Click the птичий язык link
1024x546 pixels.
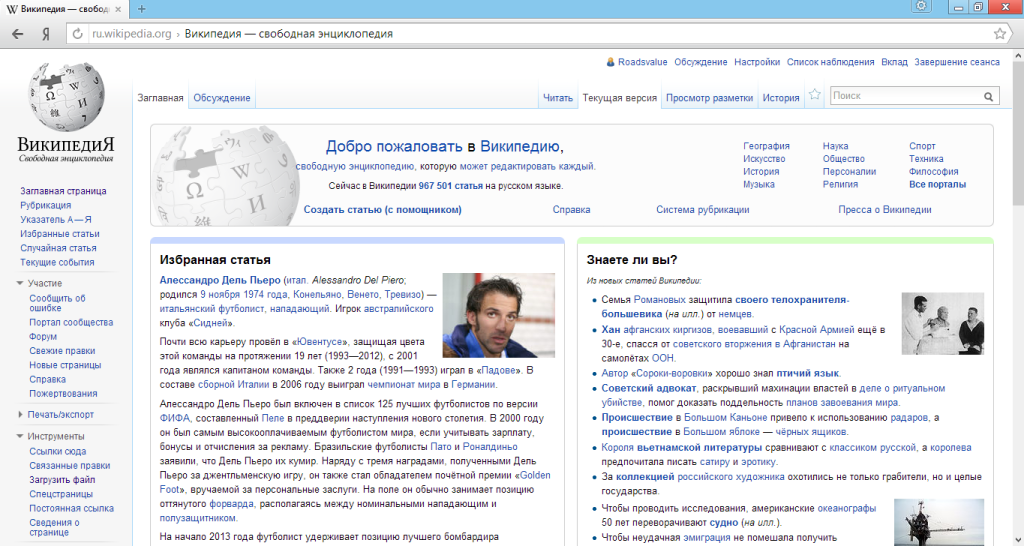pos(807,374)
